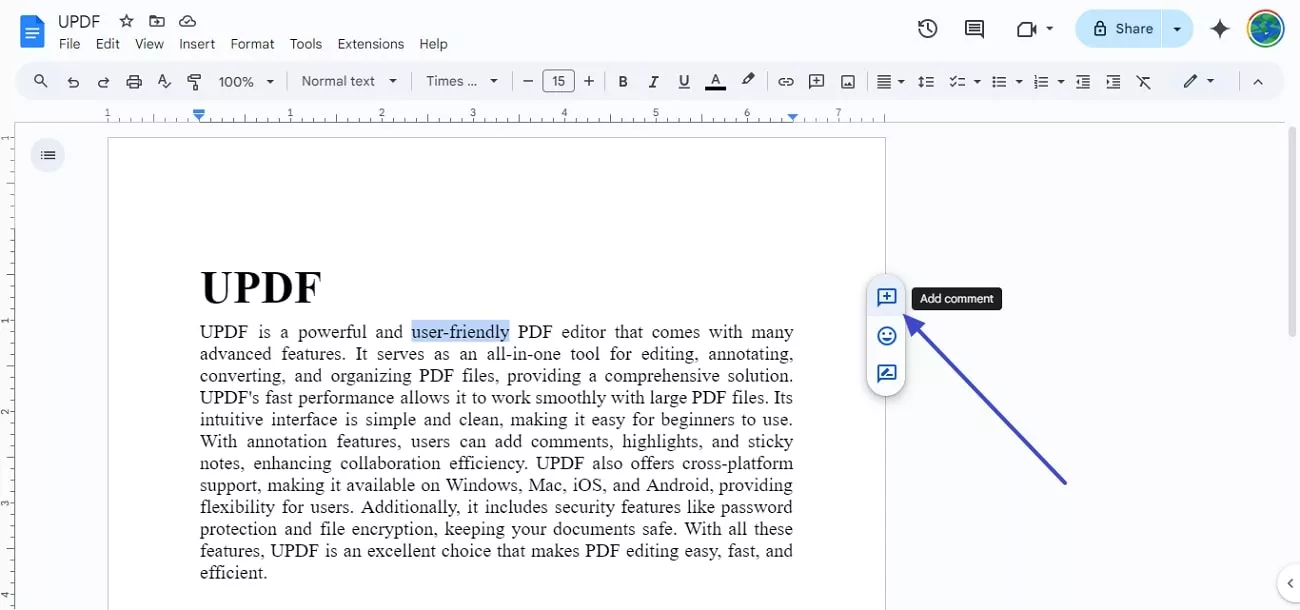Screen dimensions: 1300x610
Task: Collapse the menus with the caret
Action: click(x=1258, y=82)
